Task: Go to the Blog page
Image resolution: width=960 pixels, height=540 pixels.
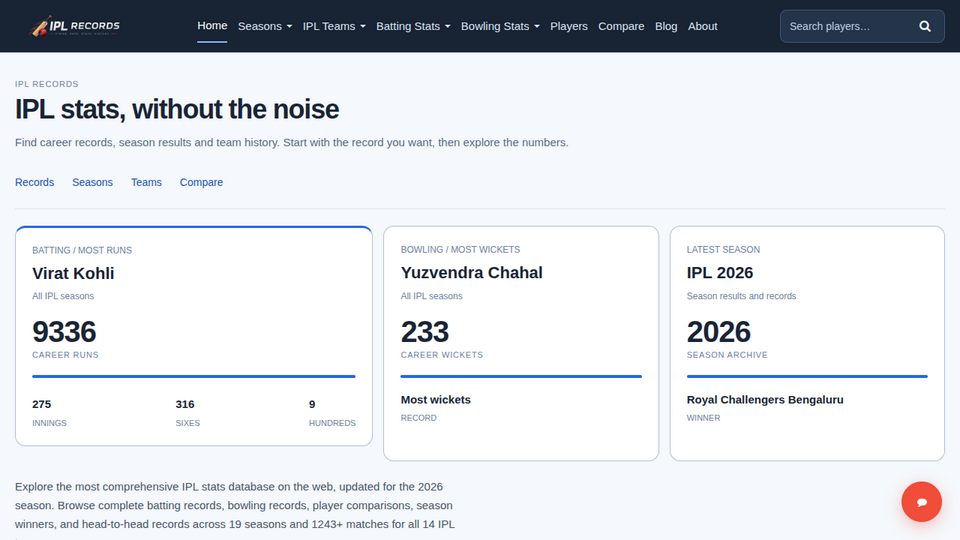Action: point(666,26)
